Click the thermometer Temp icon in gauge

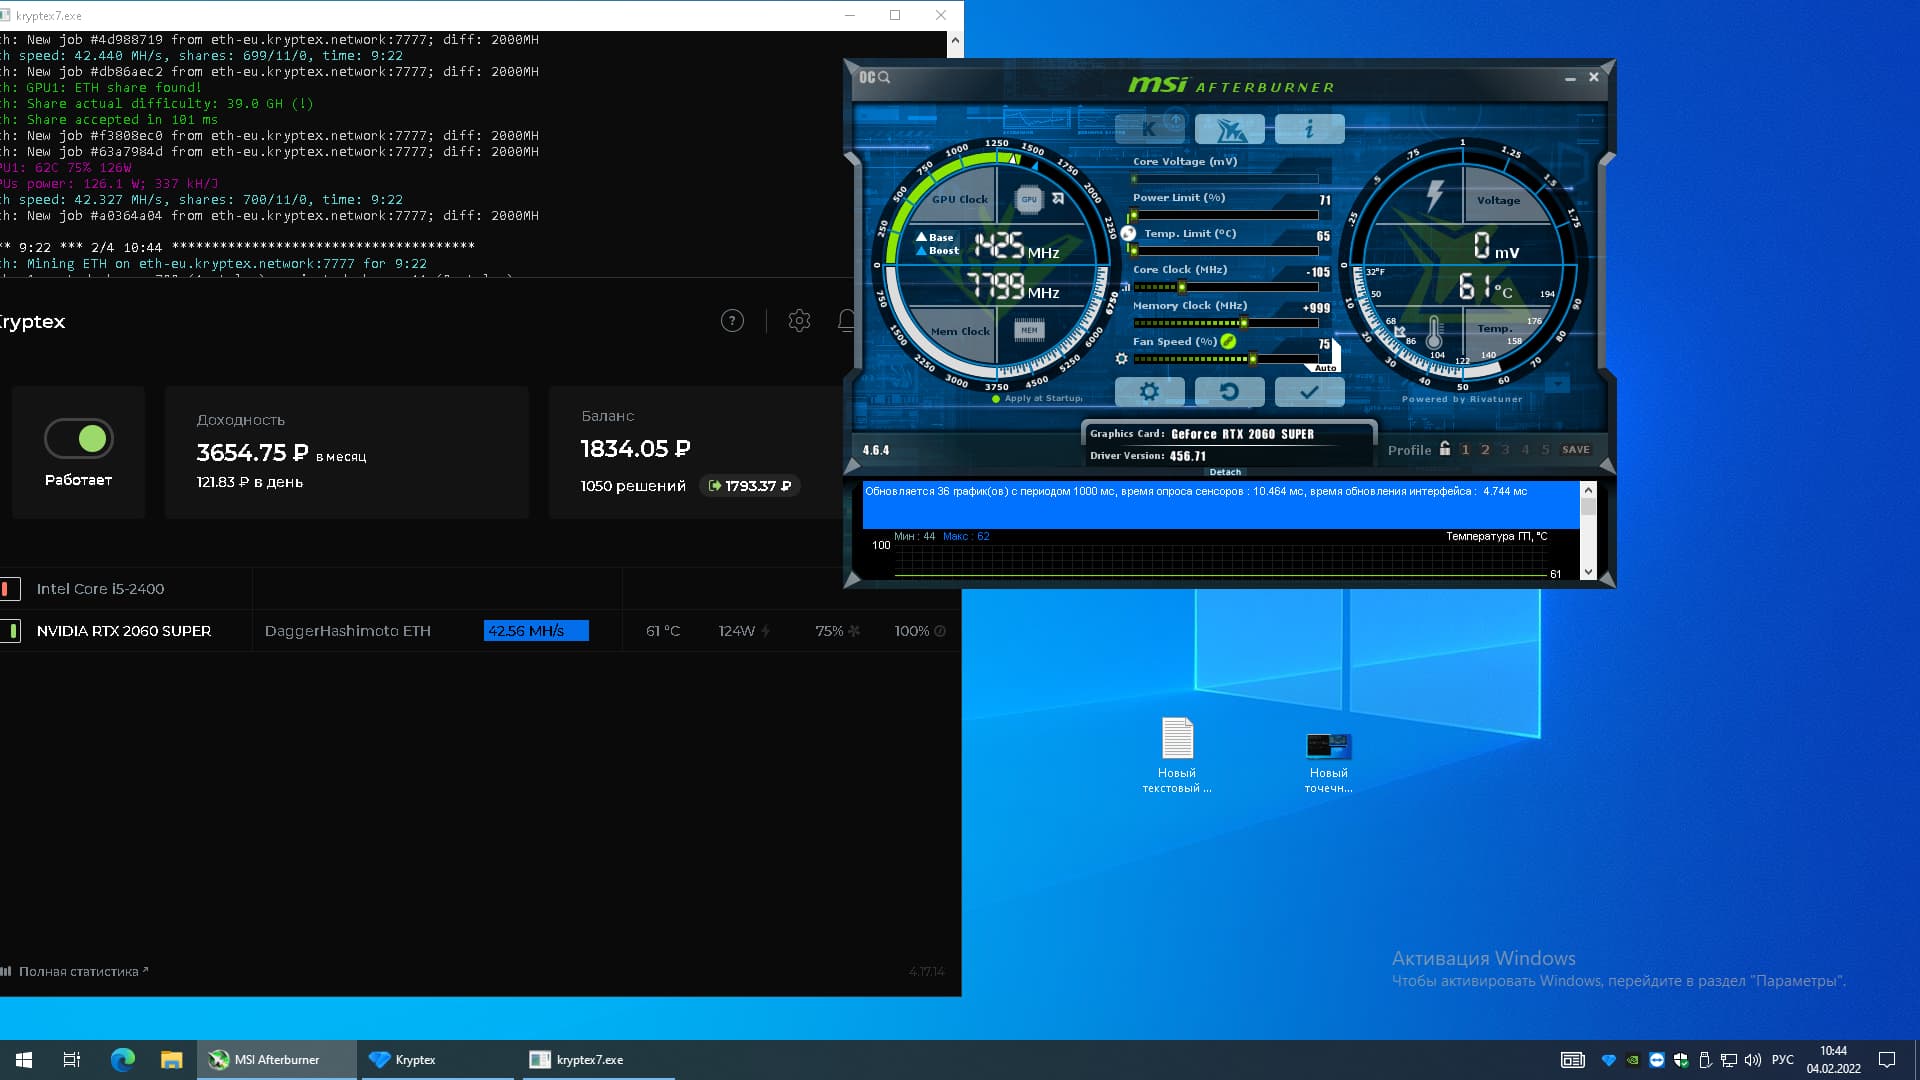tap(1434, 331)
